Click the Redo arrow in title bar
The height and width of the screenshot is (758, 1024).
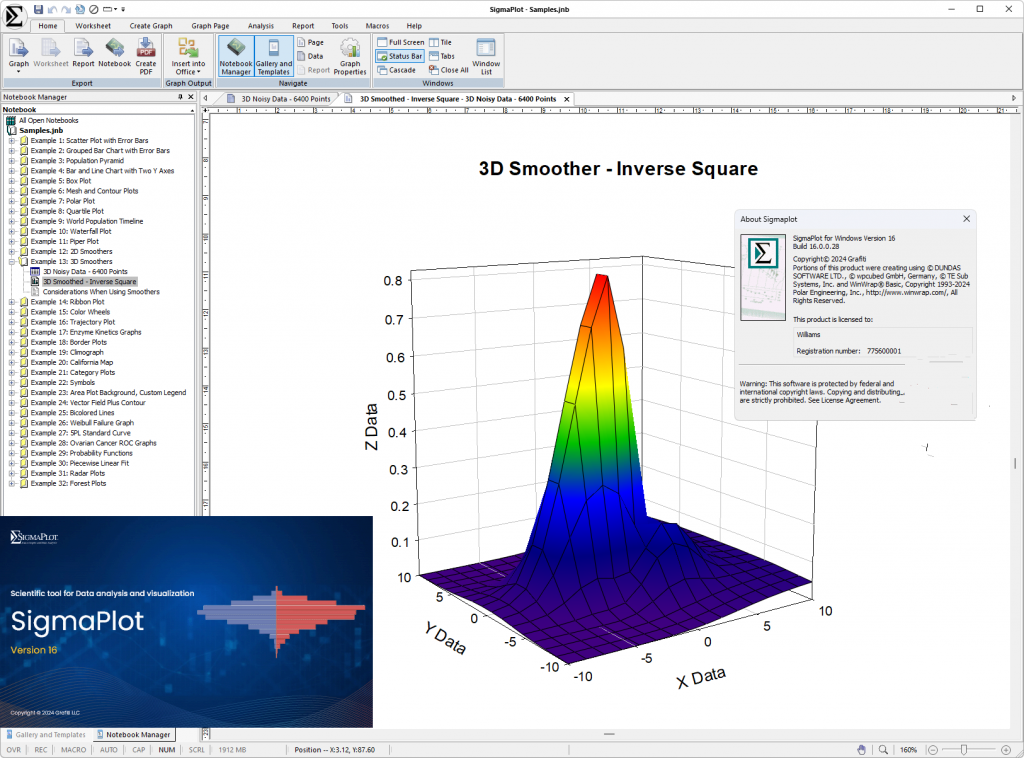66,9
